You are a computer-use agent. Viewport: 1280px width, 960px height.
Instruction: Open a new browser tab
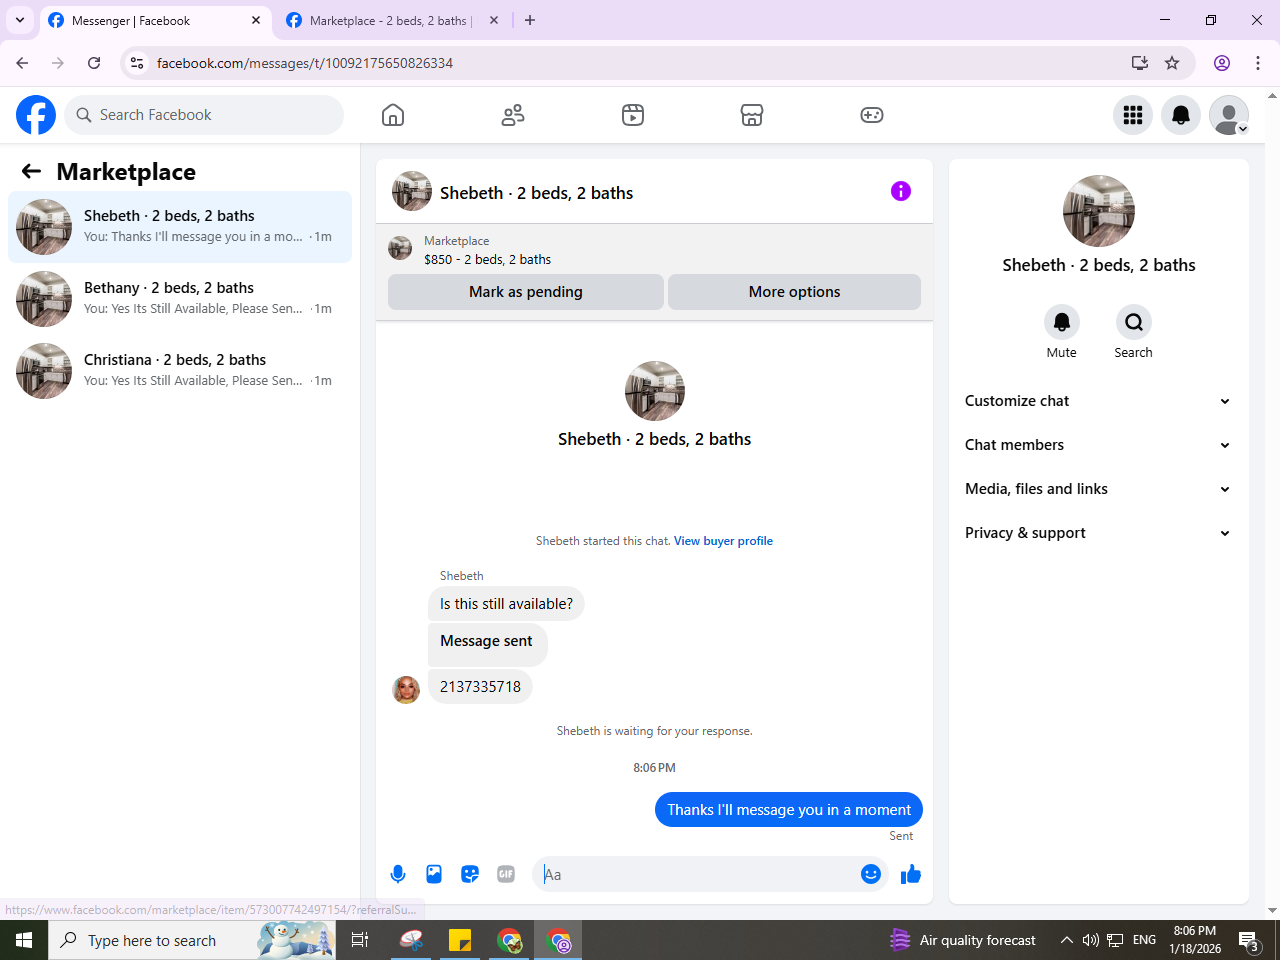530,20
